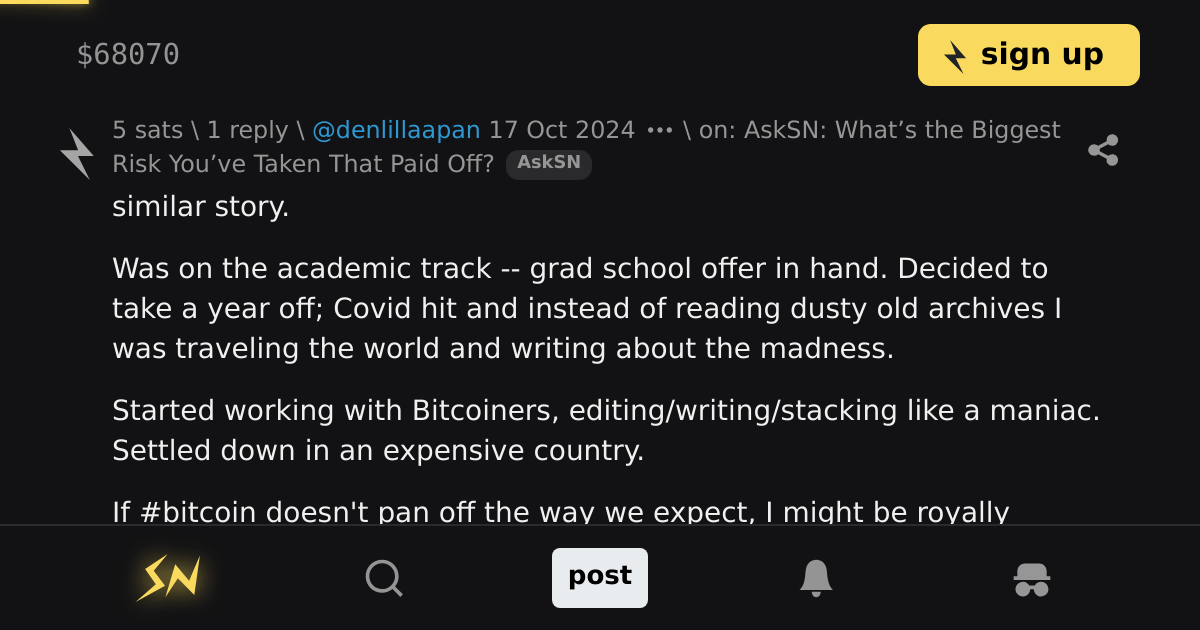This screenshot has height=630, width=1200.
Task: Tap the SN logo in bottom navigation
Action: (169, 577)
